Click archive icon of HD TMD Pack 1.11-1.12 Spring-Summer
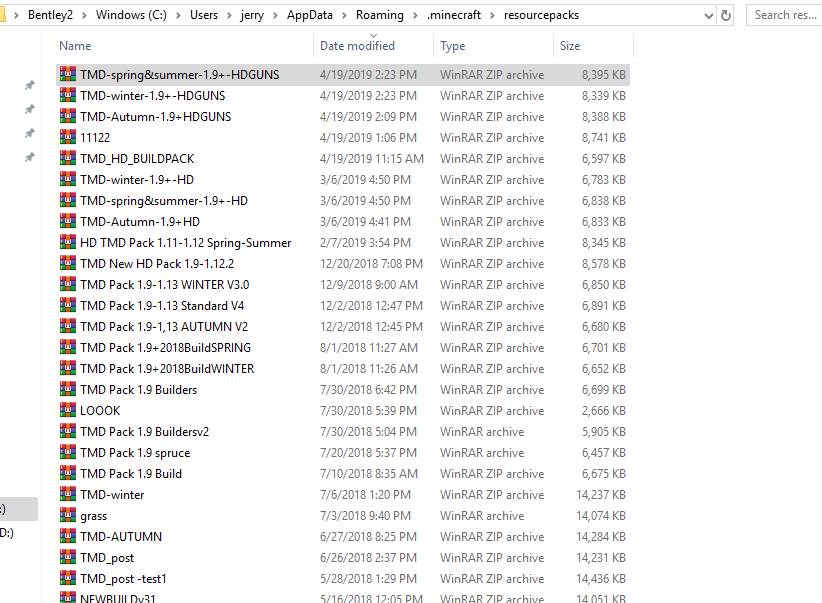The width and height of the screenshot is (822, 603). [68, 242]
